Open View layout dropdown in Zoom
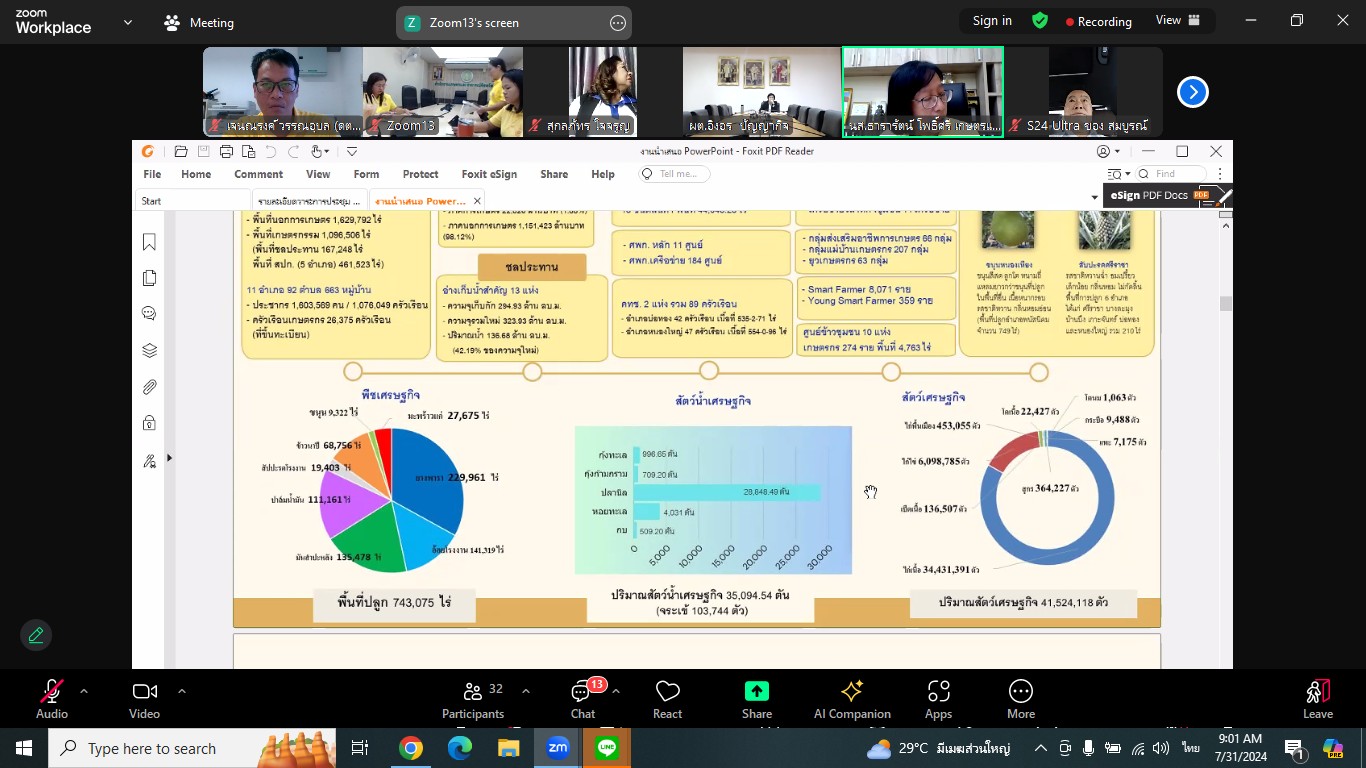Screen dimensions: 1366x768 click(1177, 21)
